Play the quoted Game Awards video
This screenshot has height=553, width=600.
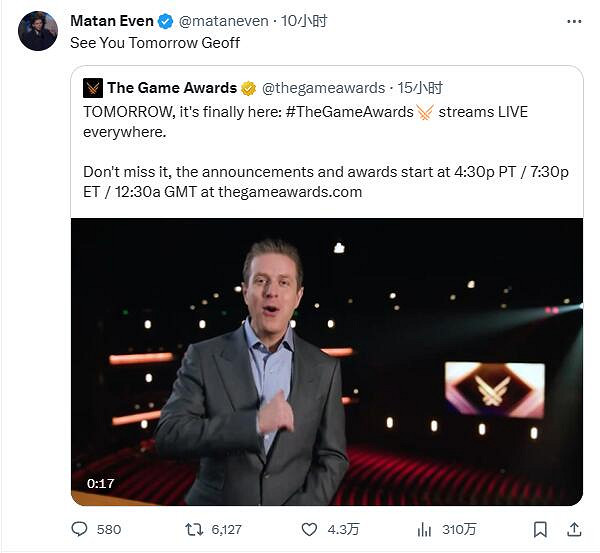(326, 361)
